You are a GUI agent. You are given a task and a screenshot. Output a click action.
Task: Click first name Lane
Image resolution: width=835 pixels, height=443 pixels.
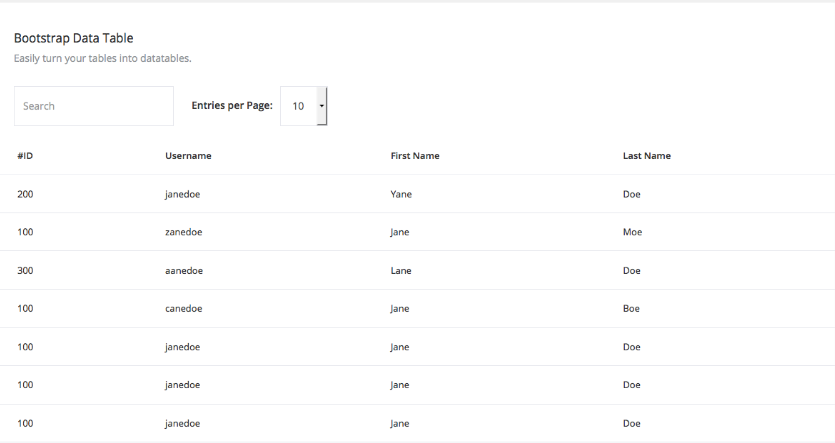click(401, 270)
